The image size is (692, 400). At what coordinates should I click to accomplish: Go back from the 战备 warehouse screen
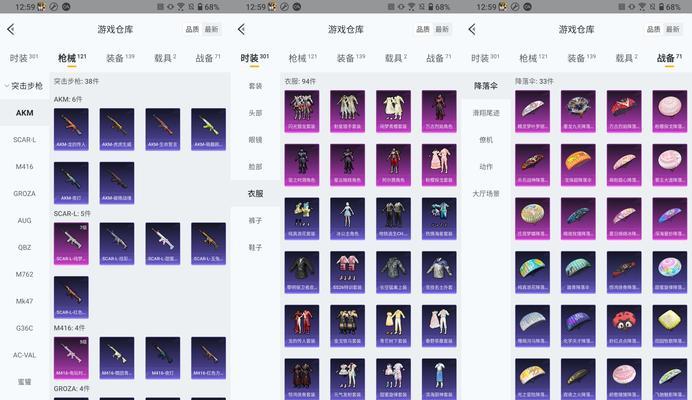click(x=472, y=30)
